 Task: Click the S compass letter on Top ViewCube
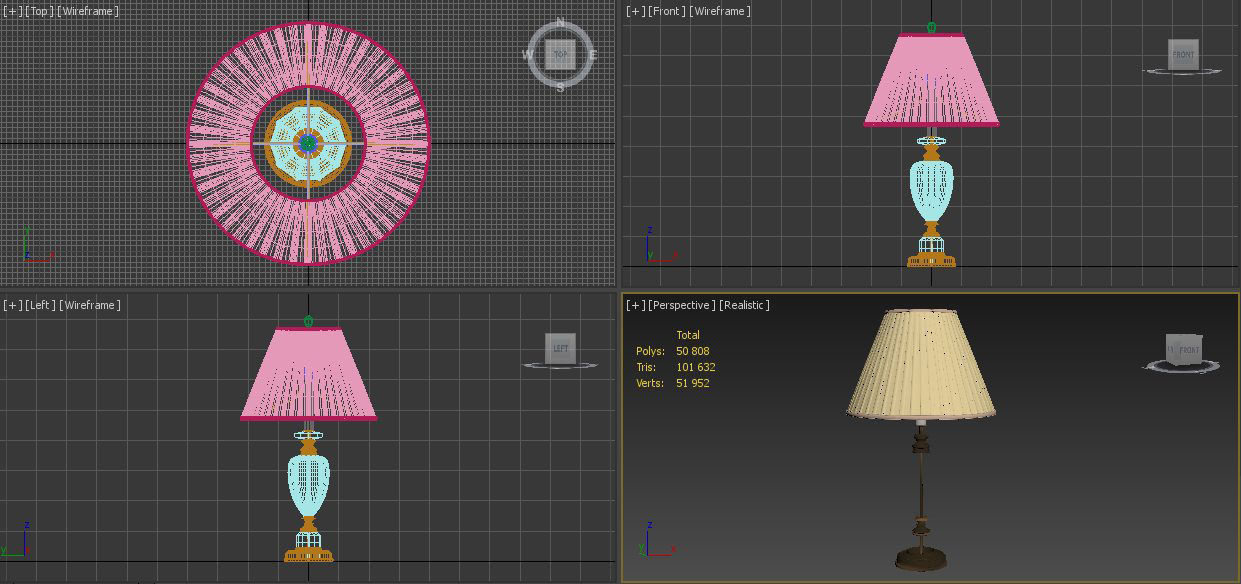(x=560, y=87)
